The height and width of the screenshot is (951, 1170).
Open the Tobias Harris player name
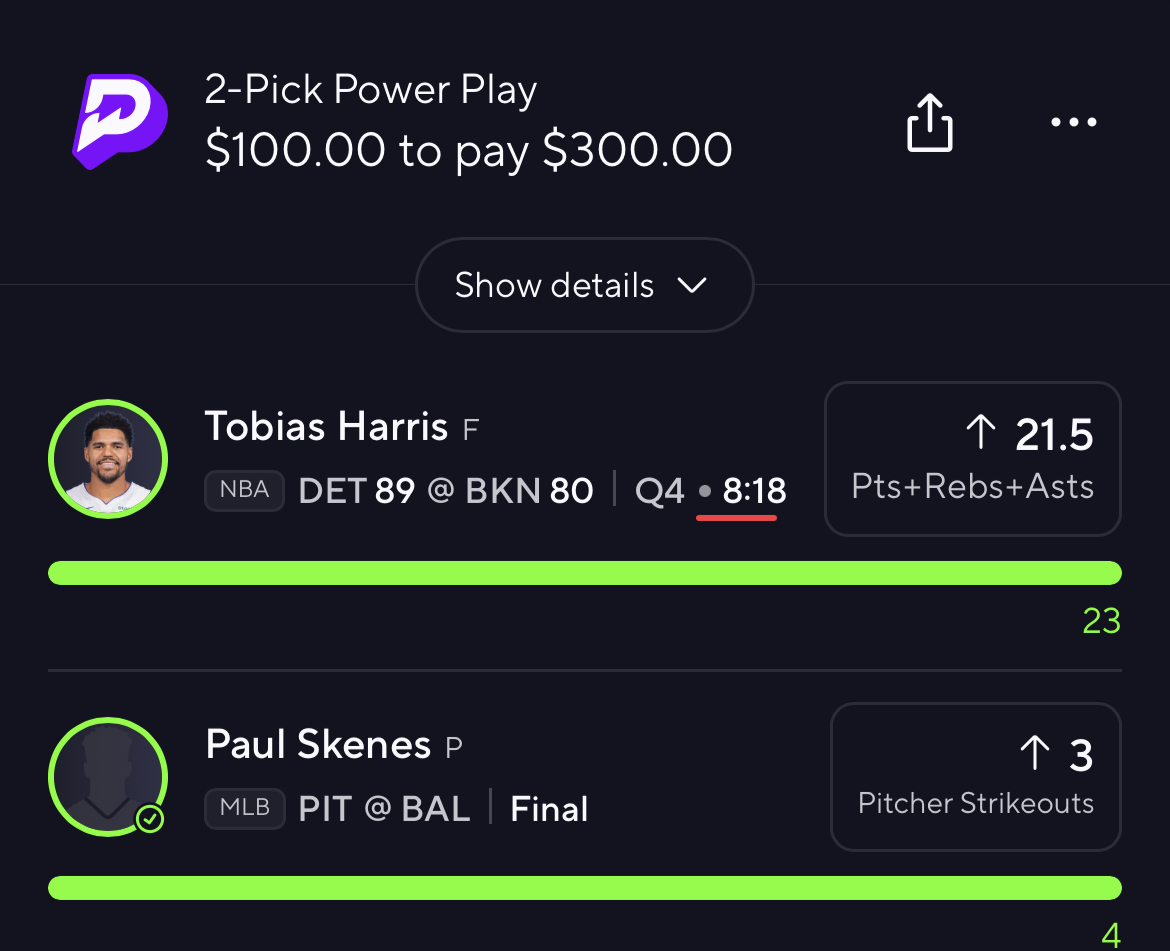tap(326, 428)
